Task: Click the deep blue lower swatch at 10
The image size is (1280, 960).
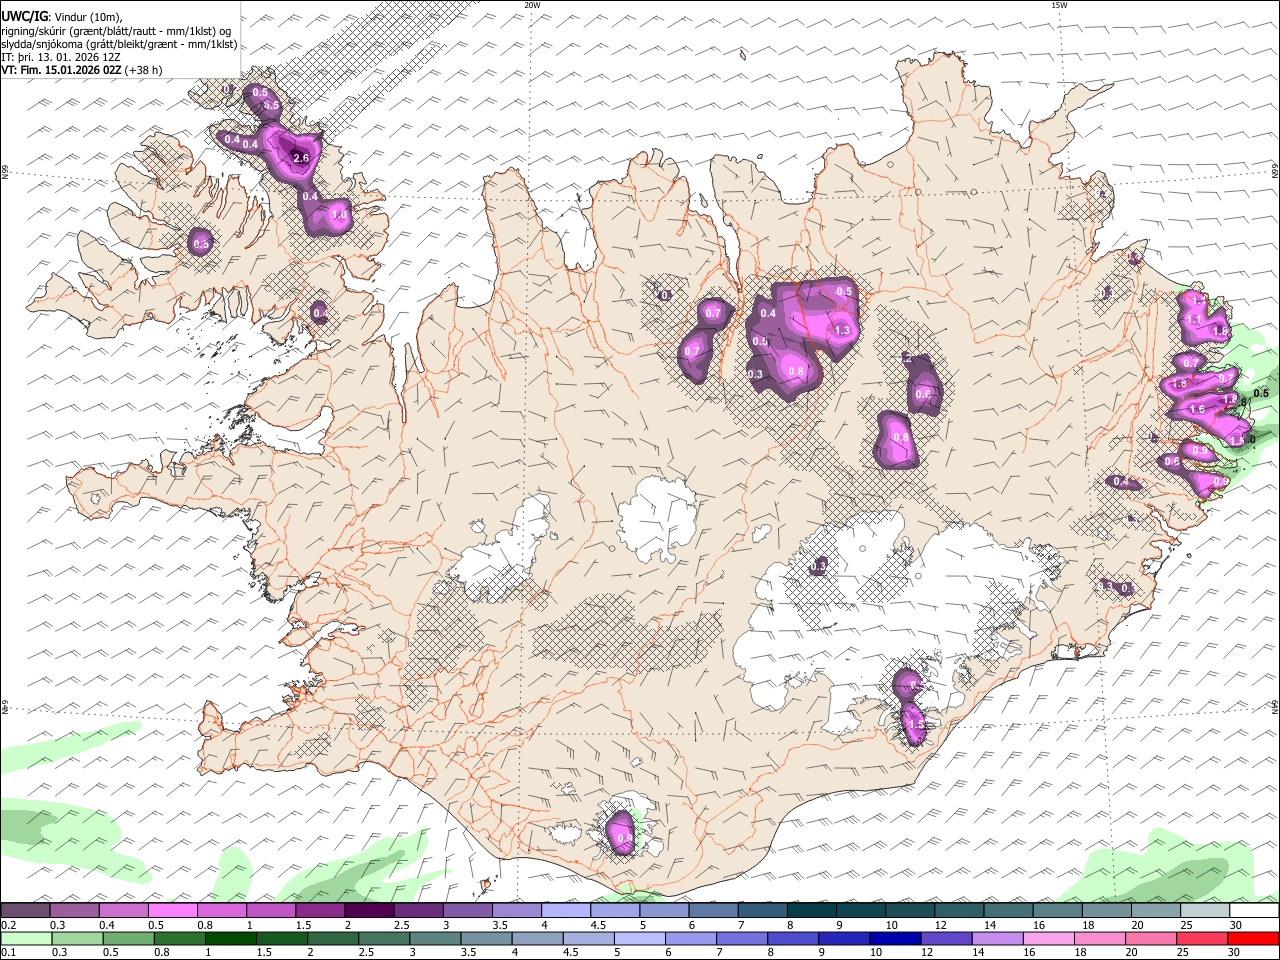Action: [x=895, y=939]
